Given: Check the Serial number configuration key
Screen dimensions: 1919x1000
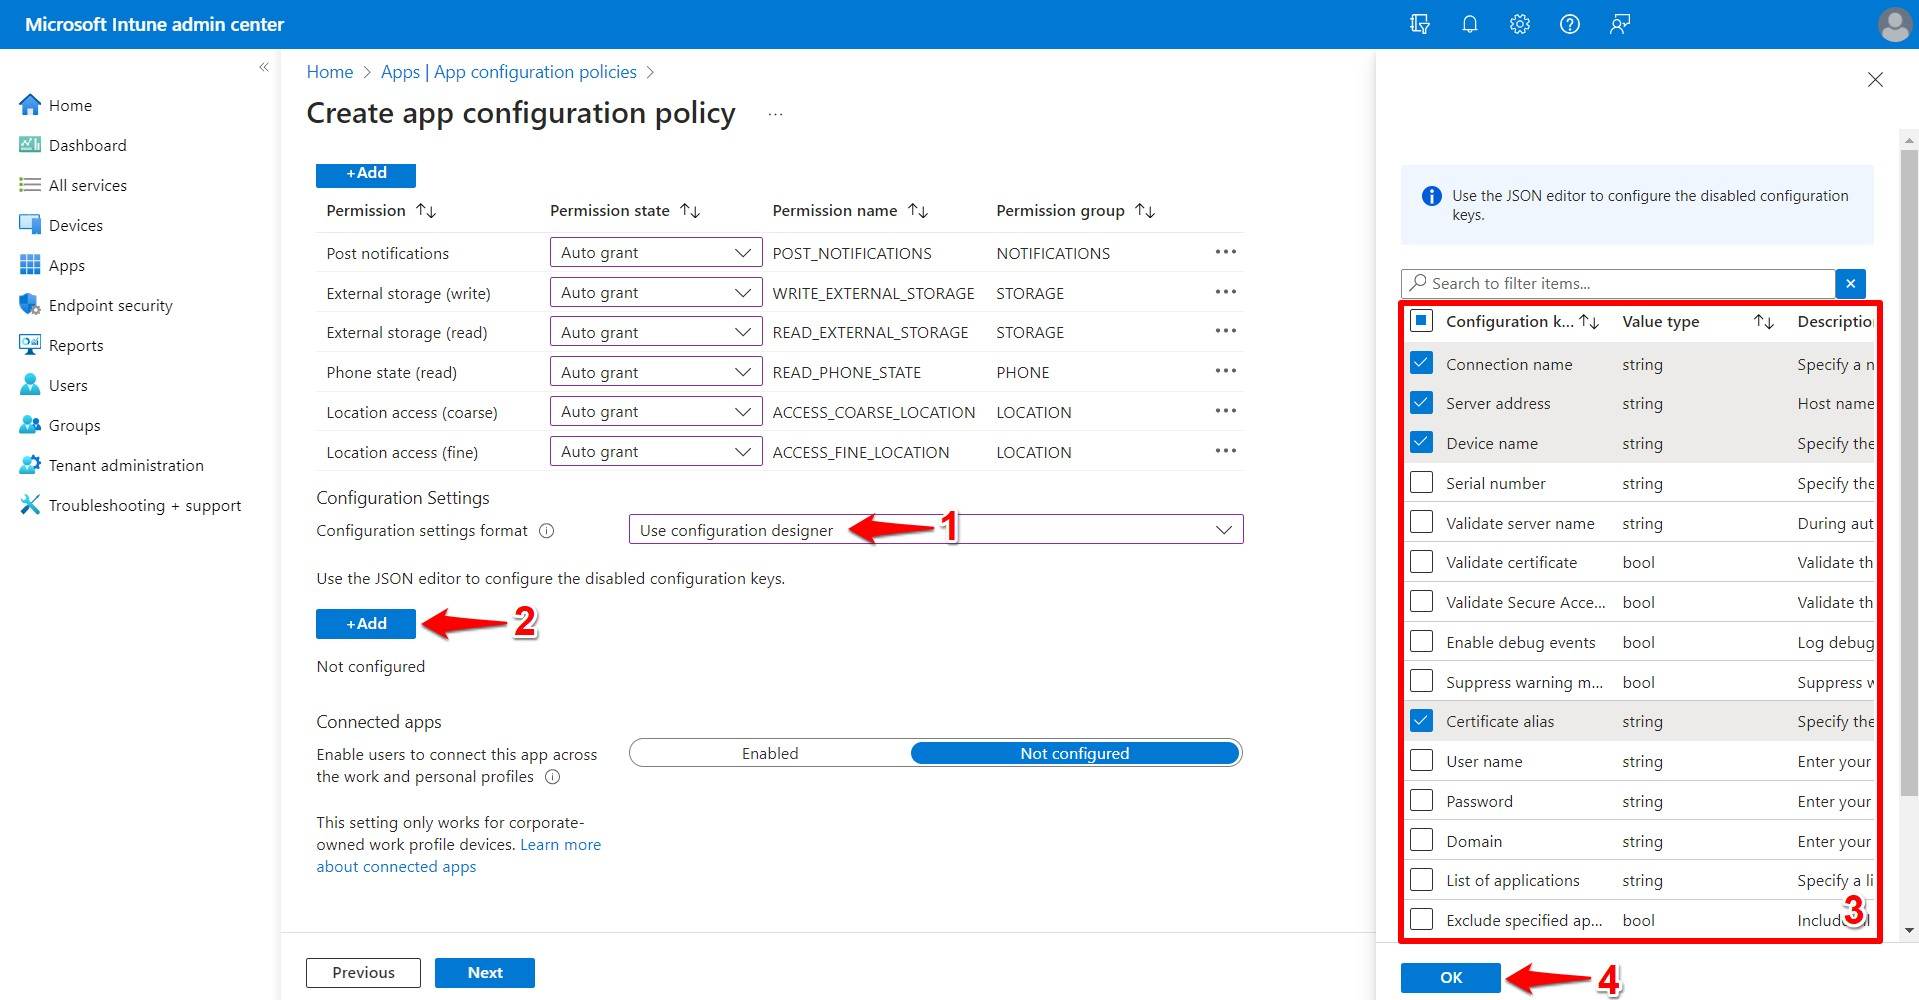Looking at the screenshot, I should pyautogui.click(x=1421, y=482).
